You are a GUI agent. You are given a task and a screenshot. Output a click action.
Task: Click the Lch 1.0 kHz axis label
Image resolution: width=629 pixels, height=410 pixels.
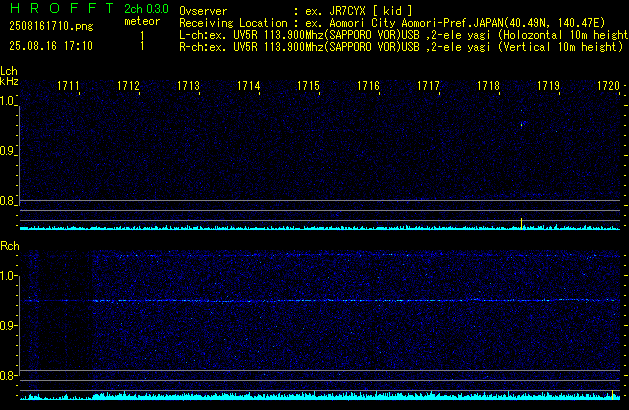point(8,101)
